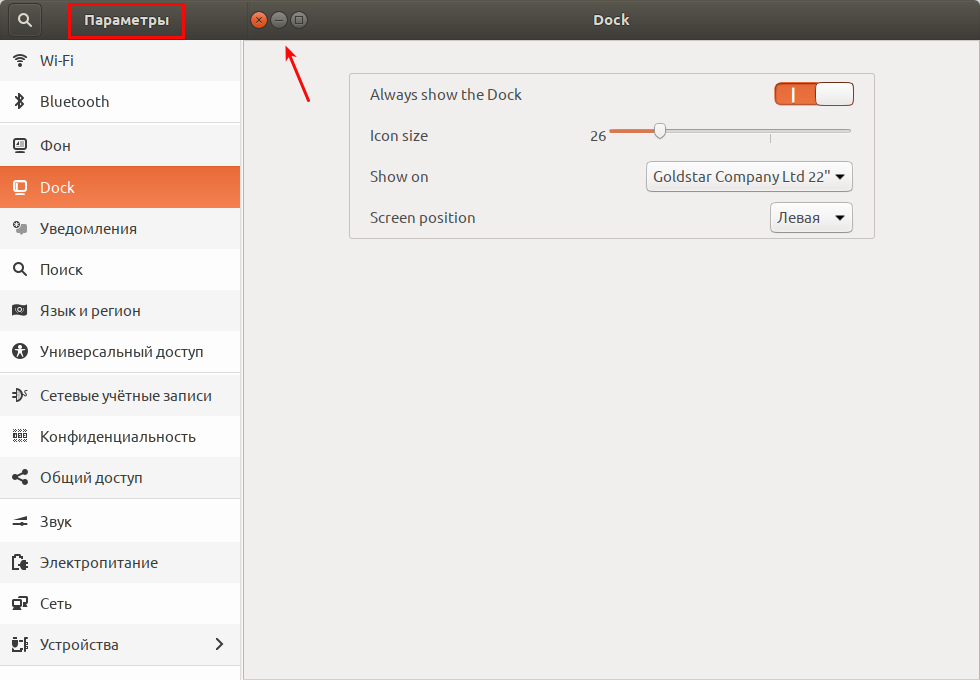Select Конфиденциальность in the sidebar
This screenshot has height=680, width=980.
120,436
